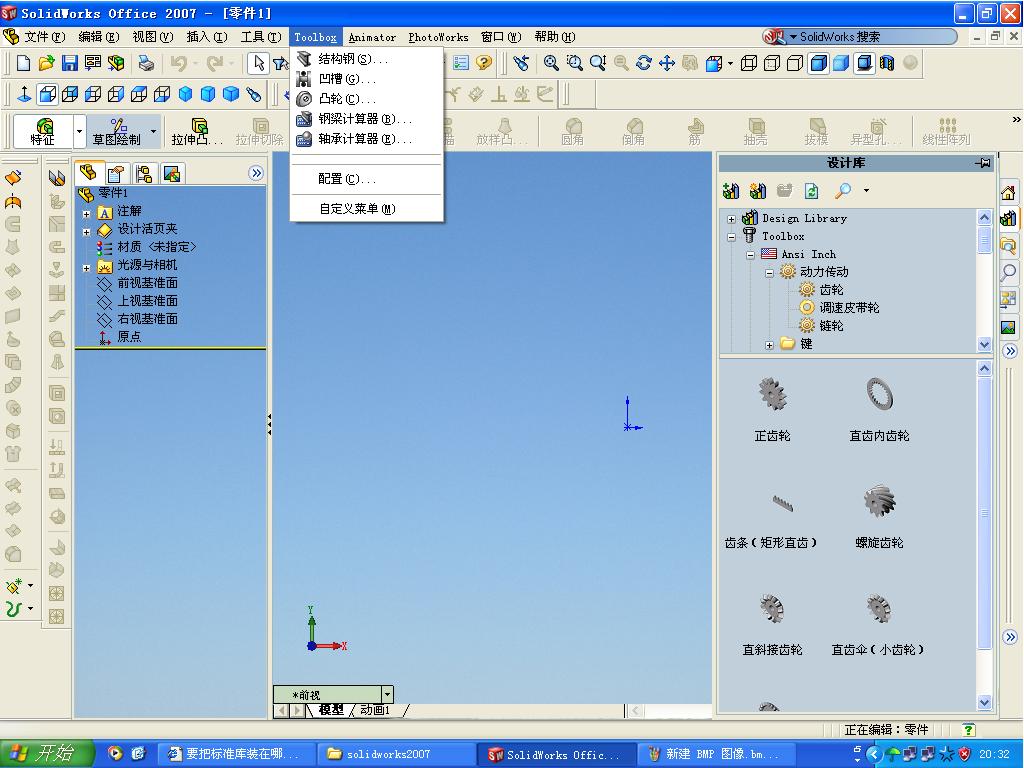Open dropdown arrow next to 特征

click(79, 131)
